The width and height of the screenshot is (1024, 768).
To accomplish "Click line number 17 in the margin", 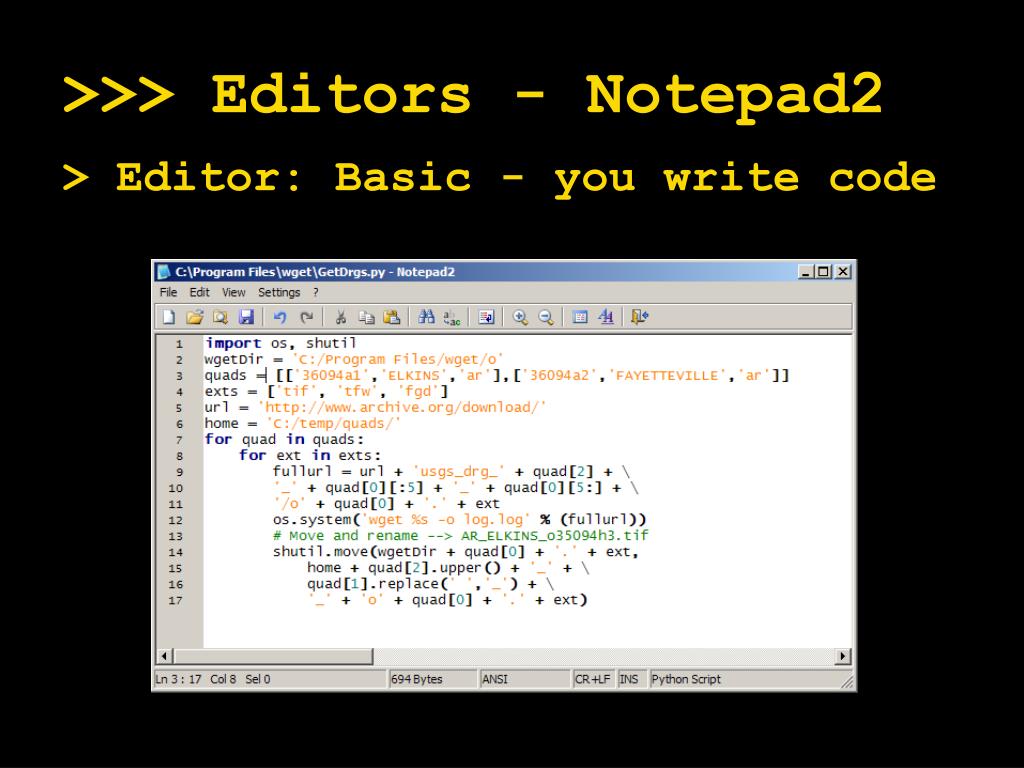I will pyautogui.click(x=176, y=600).
